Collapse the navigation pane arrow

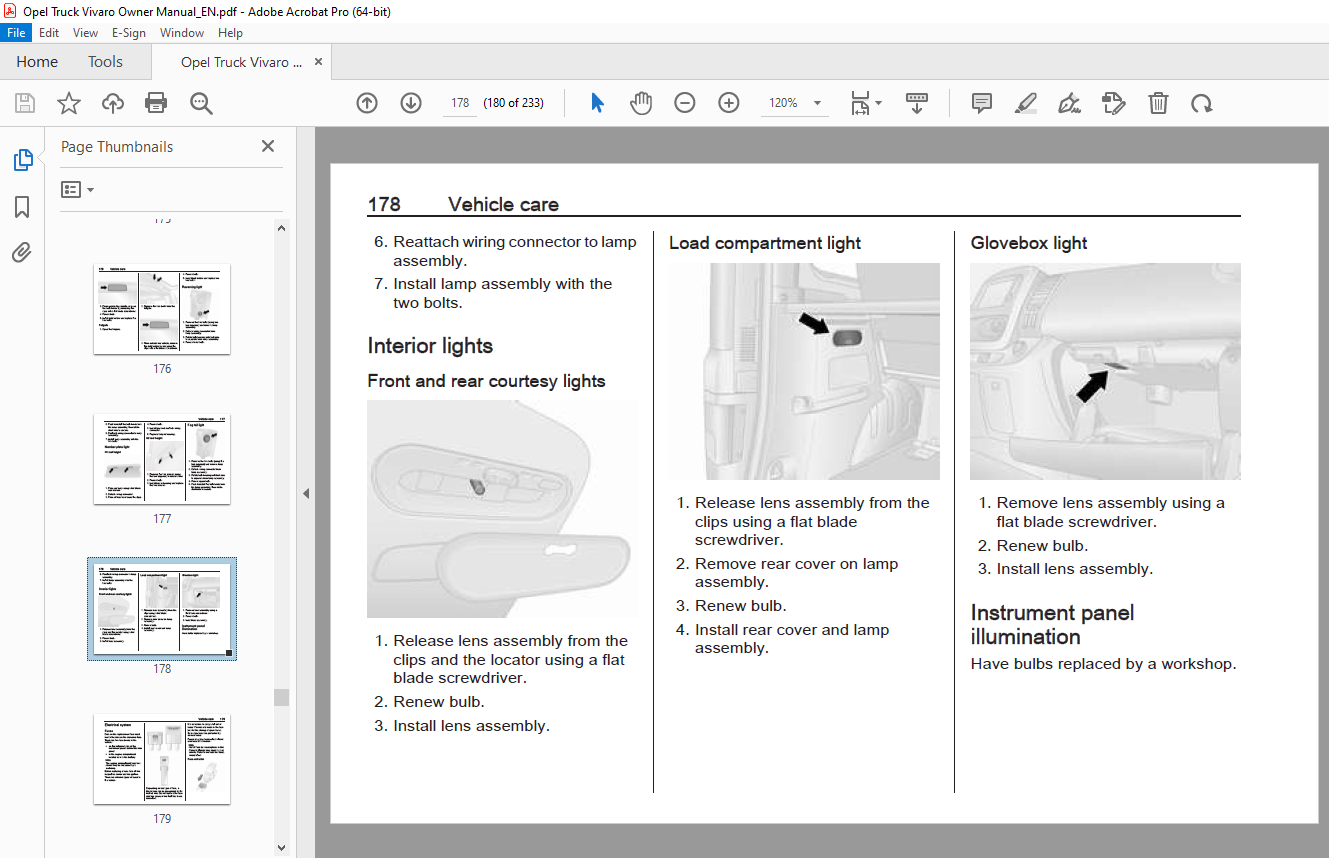click(306, 493)
